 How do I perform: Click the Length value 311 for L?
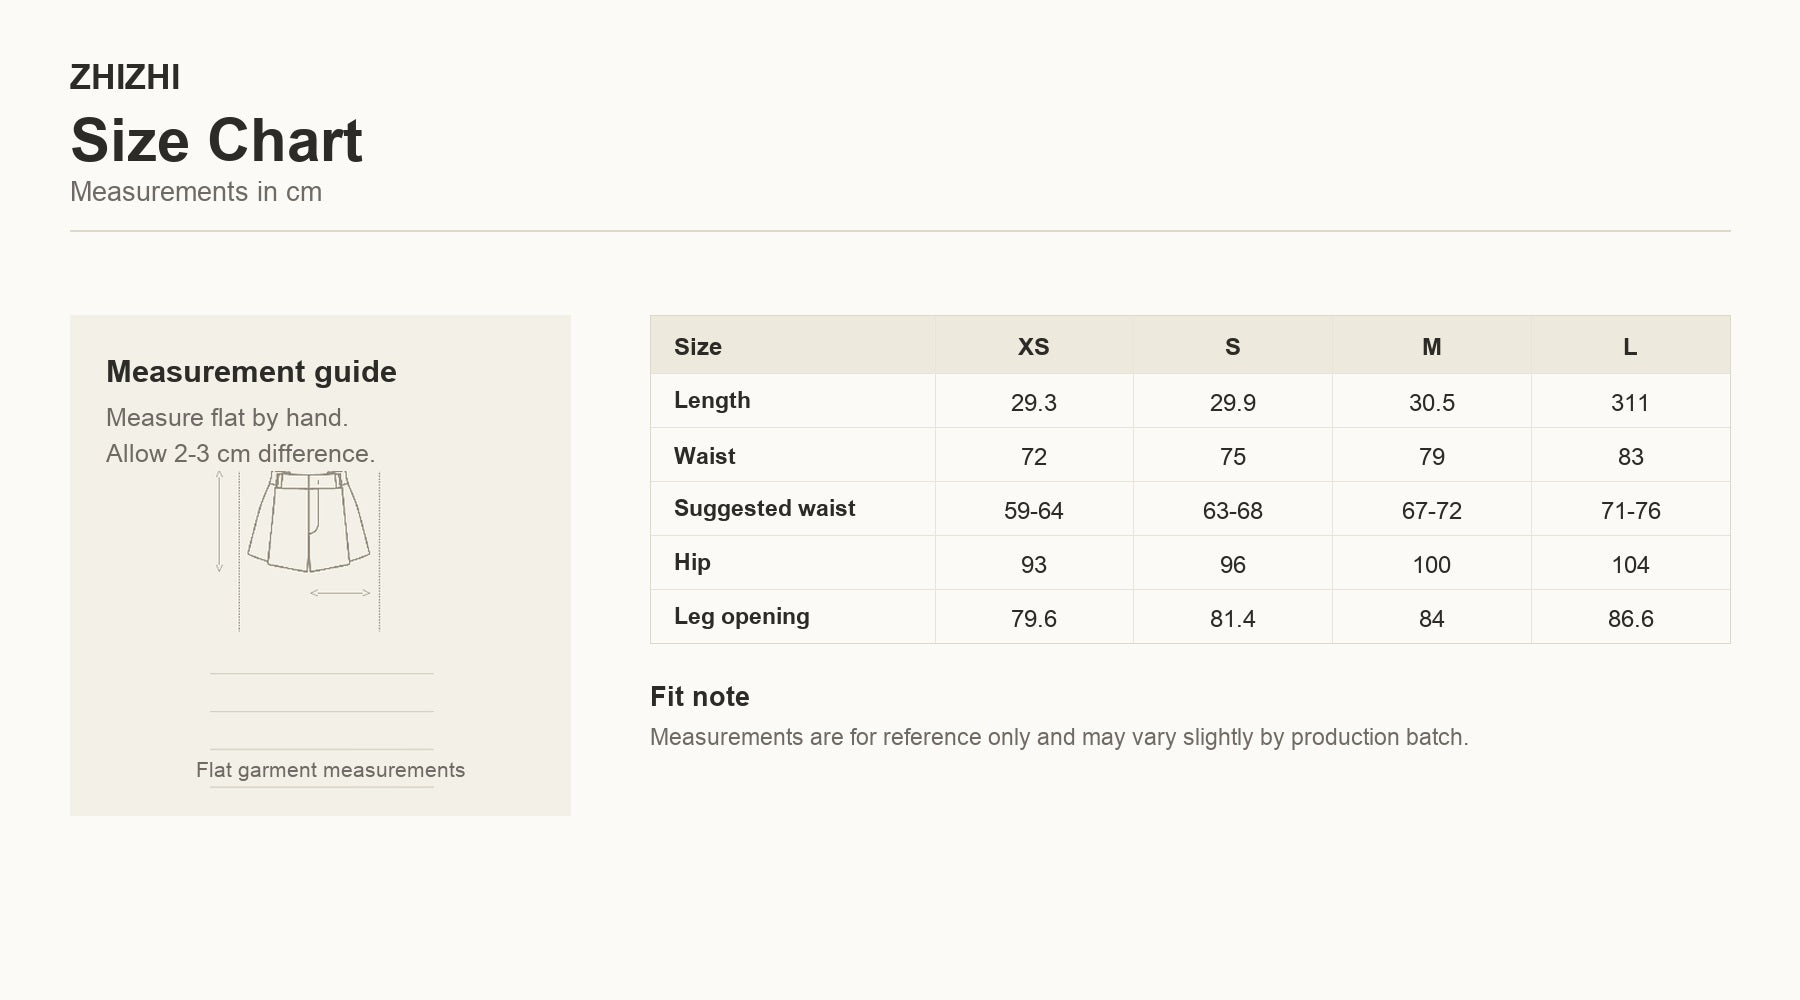(1630, 402)
